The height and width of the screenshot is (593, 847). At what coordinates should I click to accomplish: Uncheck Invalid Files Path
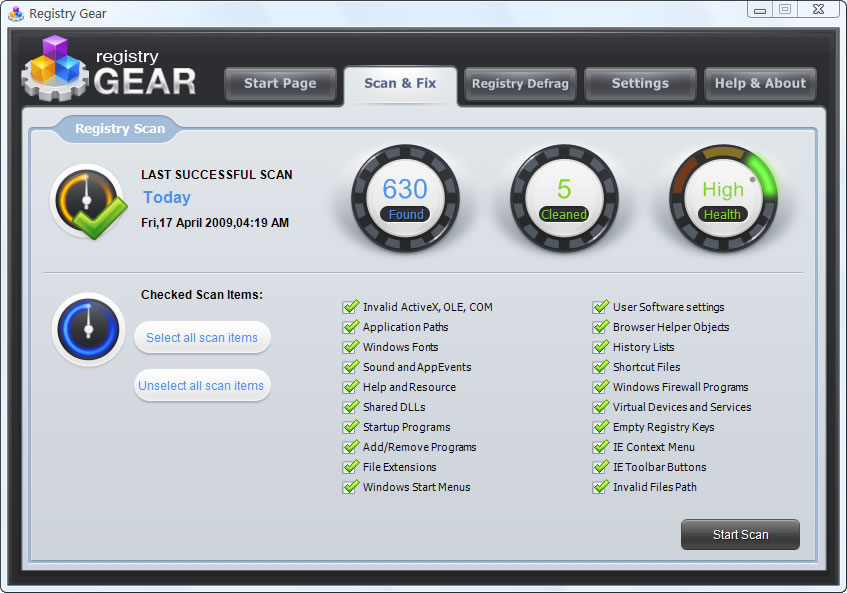click(x=601, y=487)
